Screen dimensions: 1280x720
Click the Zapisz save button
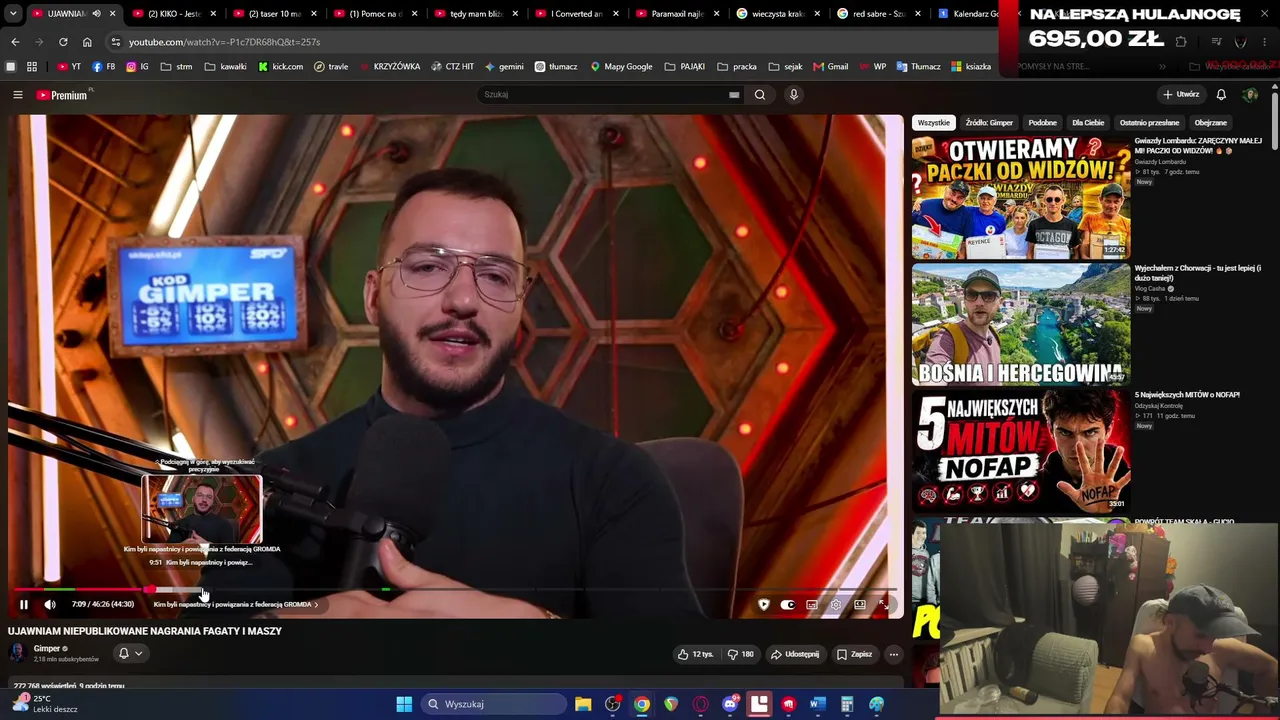(x=855, y=654)
